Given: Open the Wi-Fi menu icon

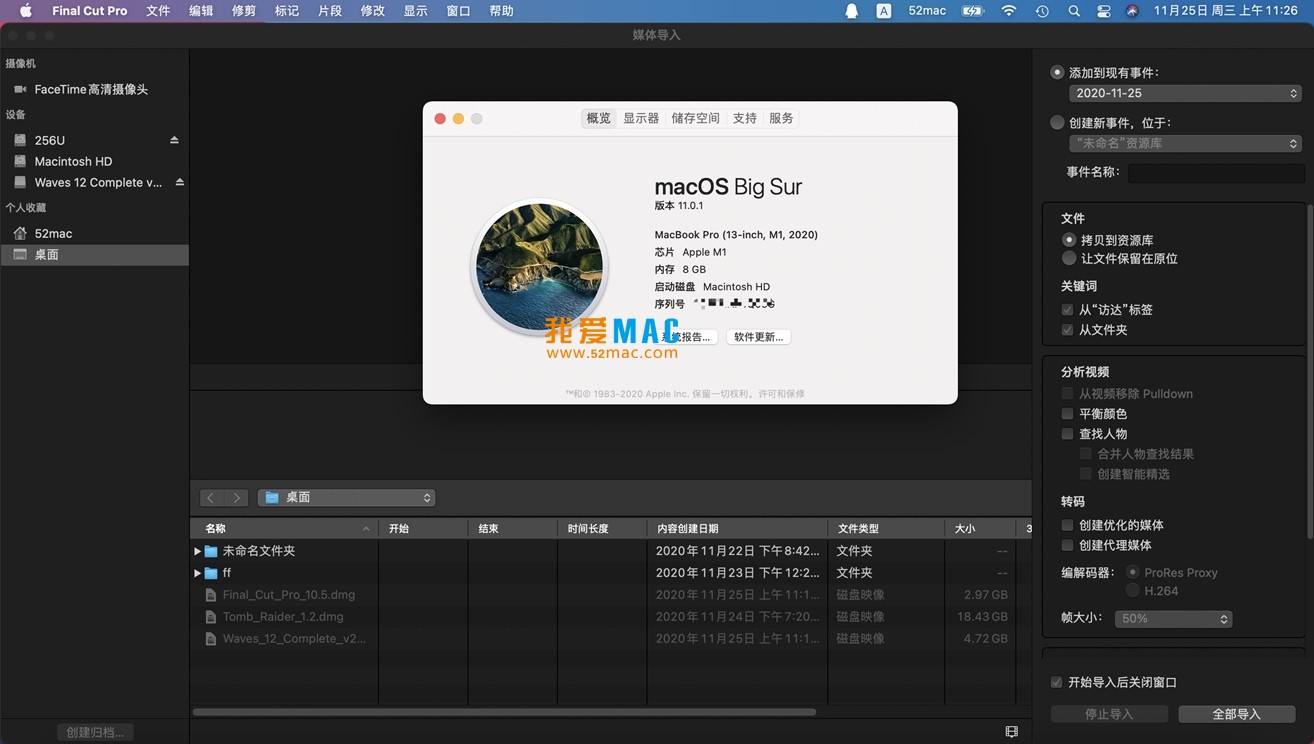Looking at the screenshot, I should coord(1009,11).
